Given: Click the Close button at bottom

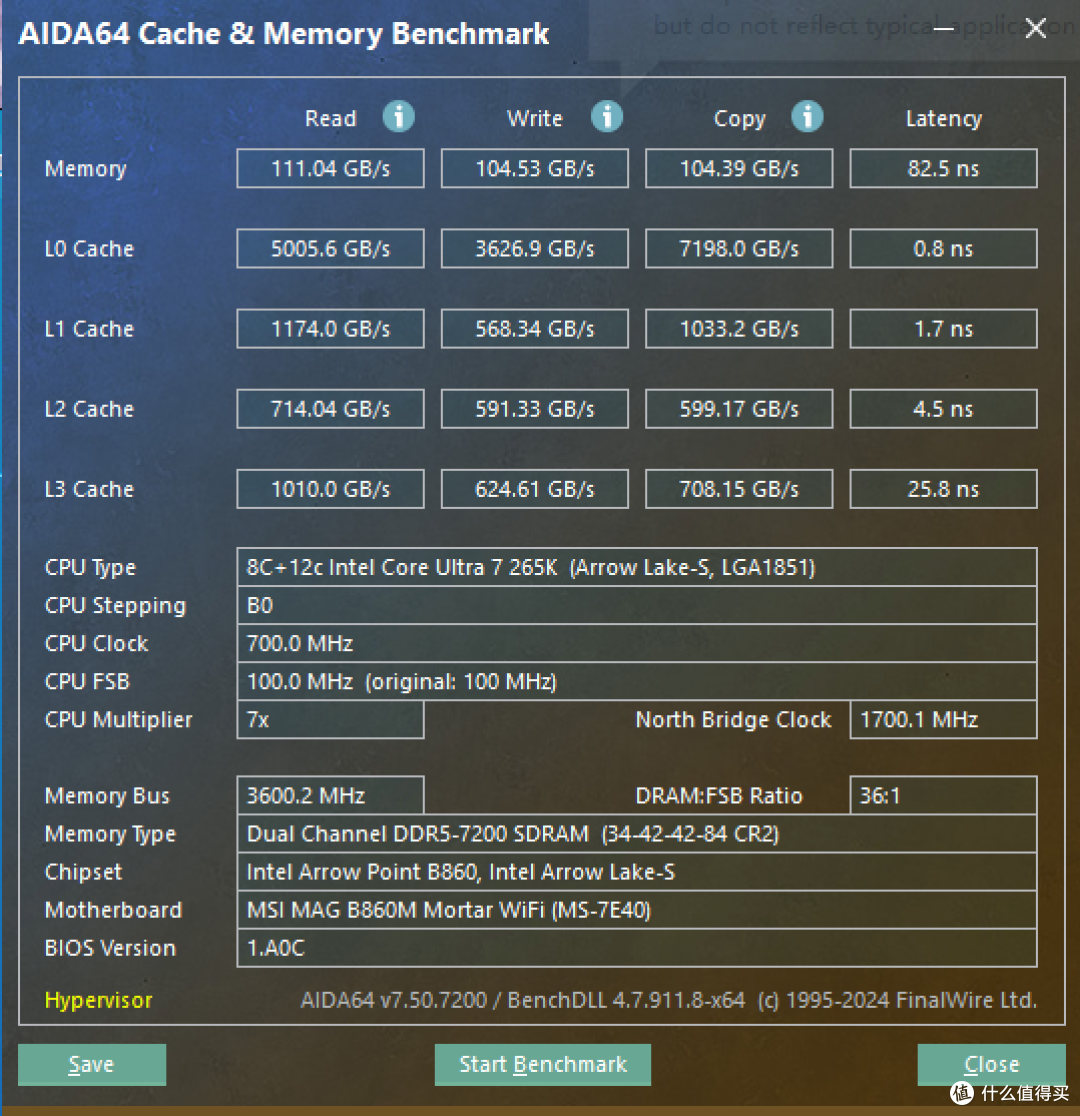Looking at the screenshot, I should tap(991, 1065).
